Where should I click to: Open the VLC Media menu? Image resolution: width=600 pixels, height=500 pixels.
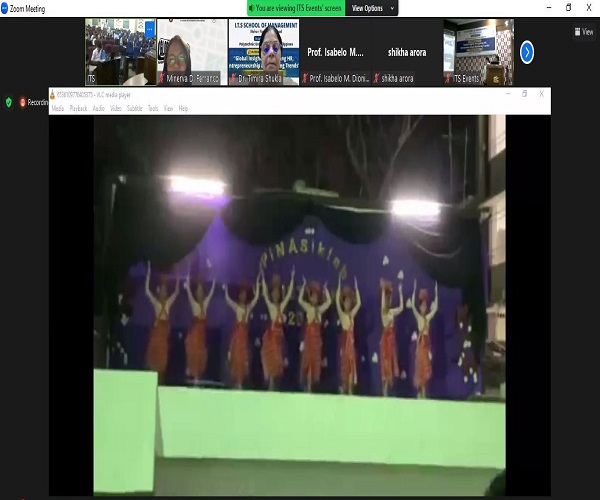(58, 109)
